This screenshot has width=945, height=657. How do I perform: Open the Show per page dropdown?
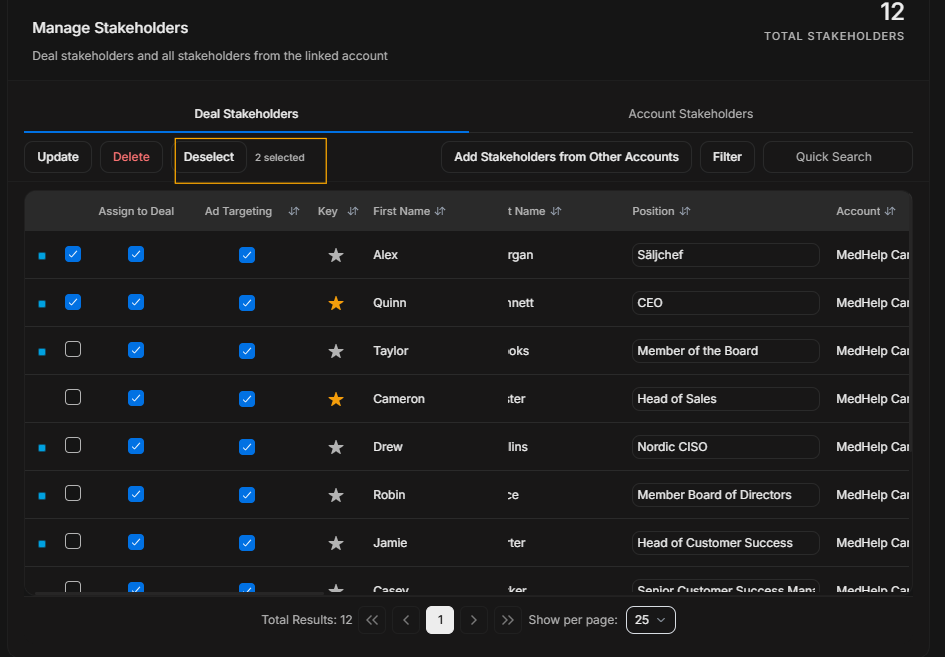point(651,620)
